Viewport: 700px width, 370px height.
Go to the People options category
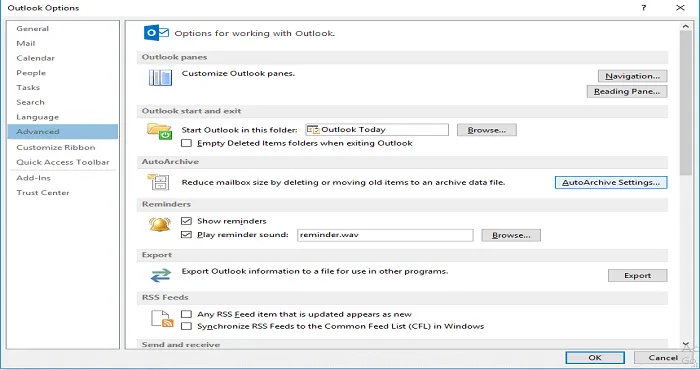63,73
